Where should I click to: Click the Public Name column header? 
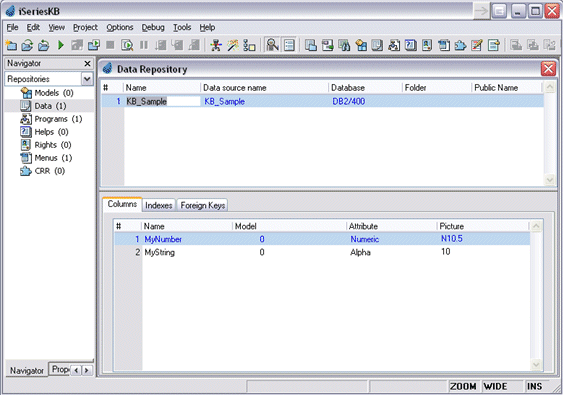click(506, 88)
